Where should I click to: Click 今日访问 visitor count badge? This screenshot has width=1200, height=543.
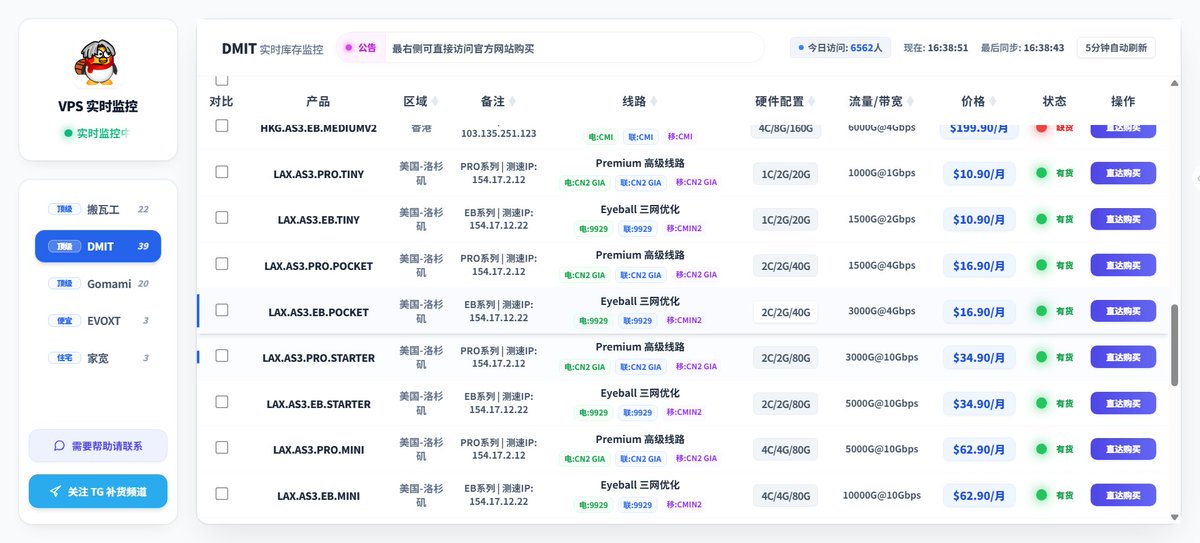[x=838, y=47]
